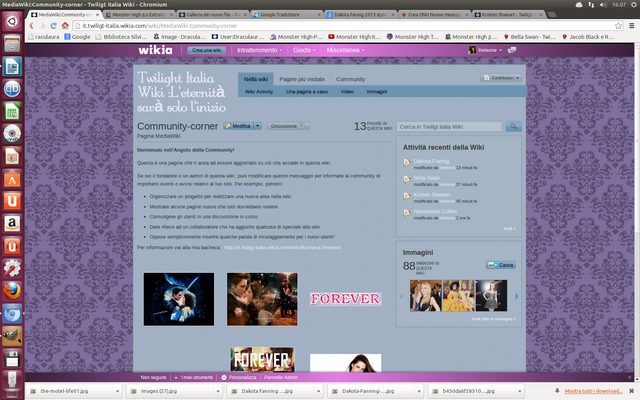Open the Contribuisci dropdown
The image size is (640, 400).
tap(501, 78)
